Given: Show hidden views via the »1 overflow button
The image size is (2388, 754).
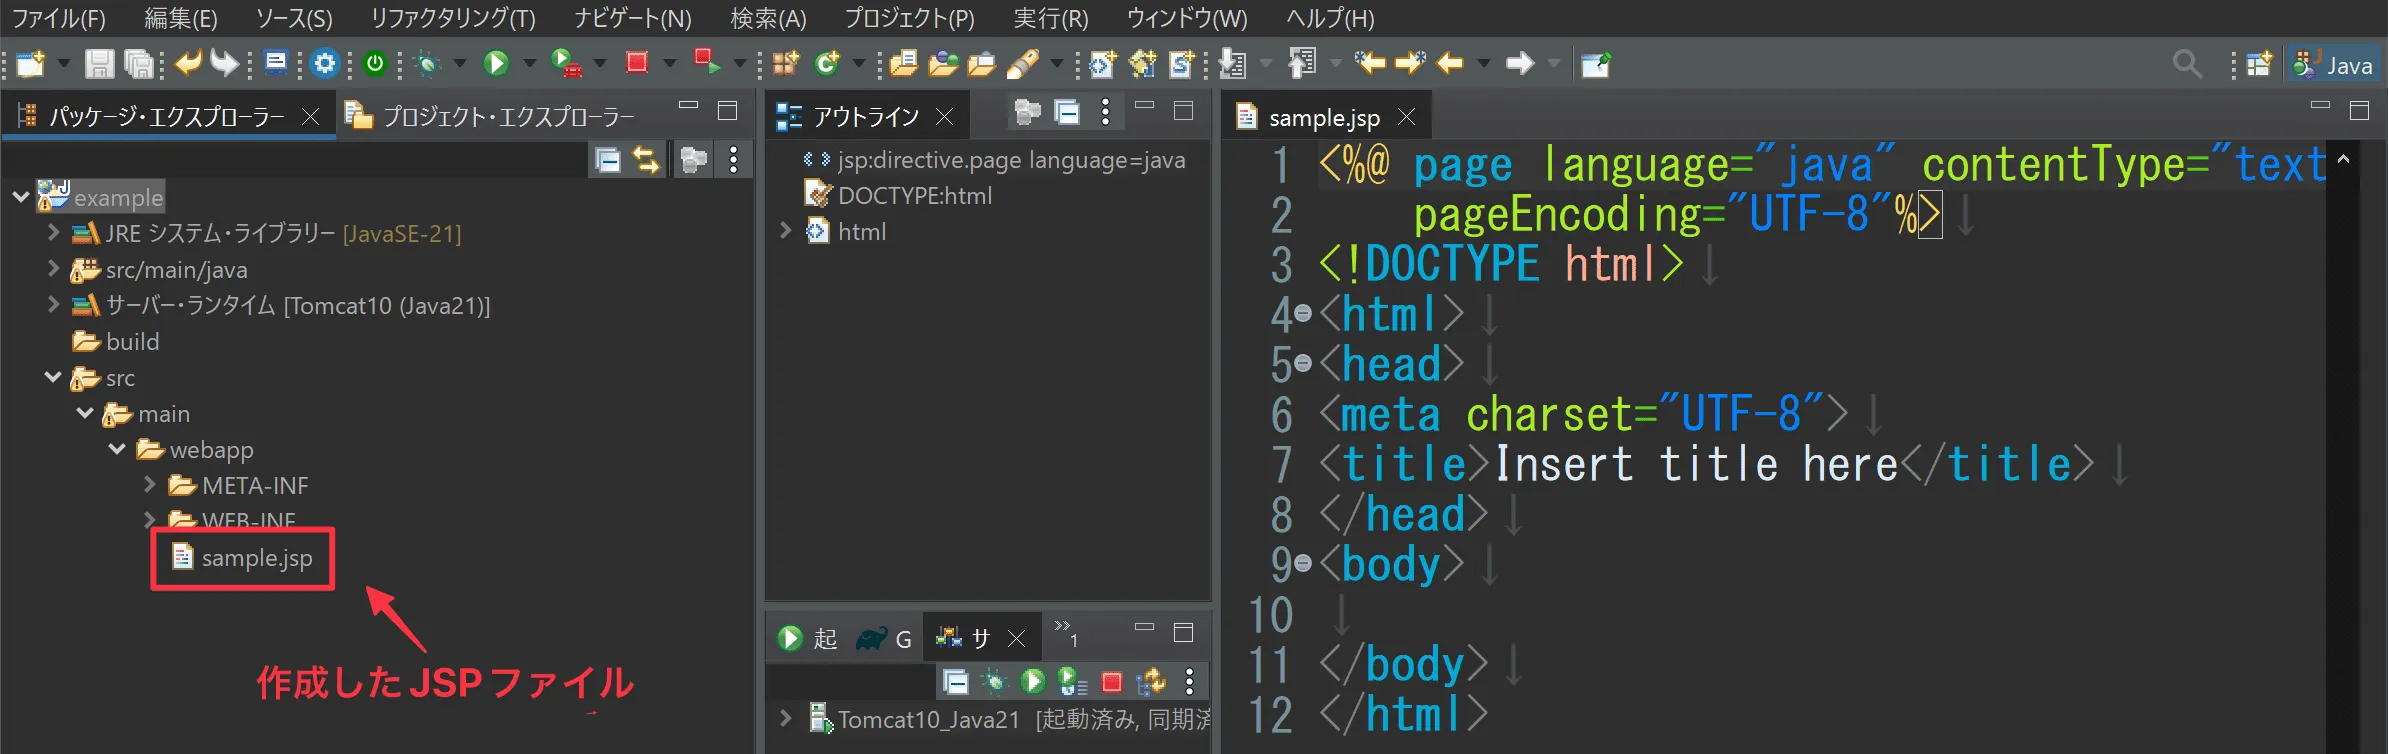Looking at the screenshot, I should (1066, 632).
